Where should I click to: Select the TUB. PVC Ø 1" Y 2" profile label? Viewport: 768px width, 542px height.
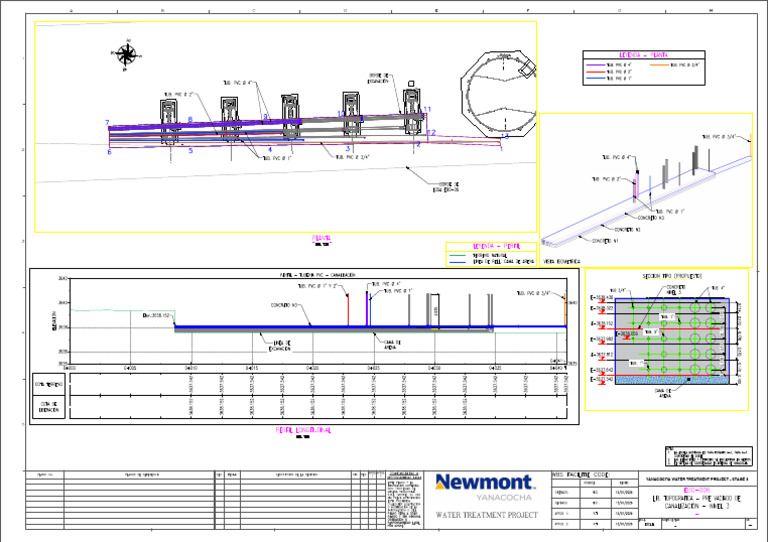coord(317,286)
